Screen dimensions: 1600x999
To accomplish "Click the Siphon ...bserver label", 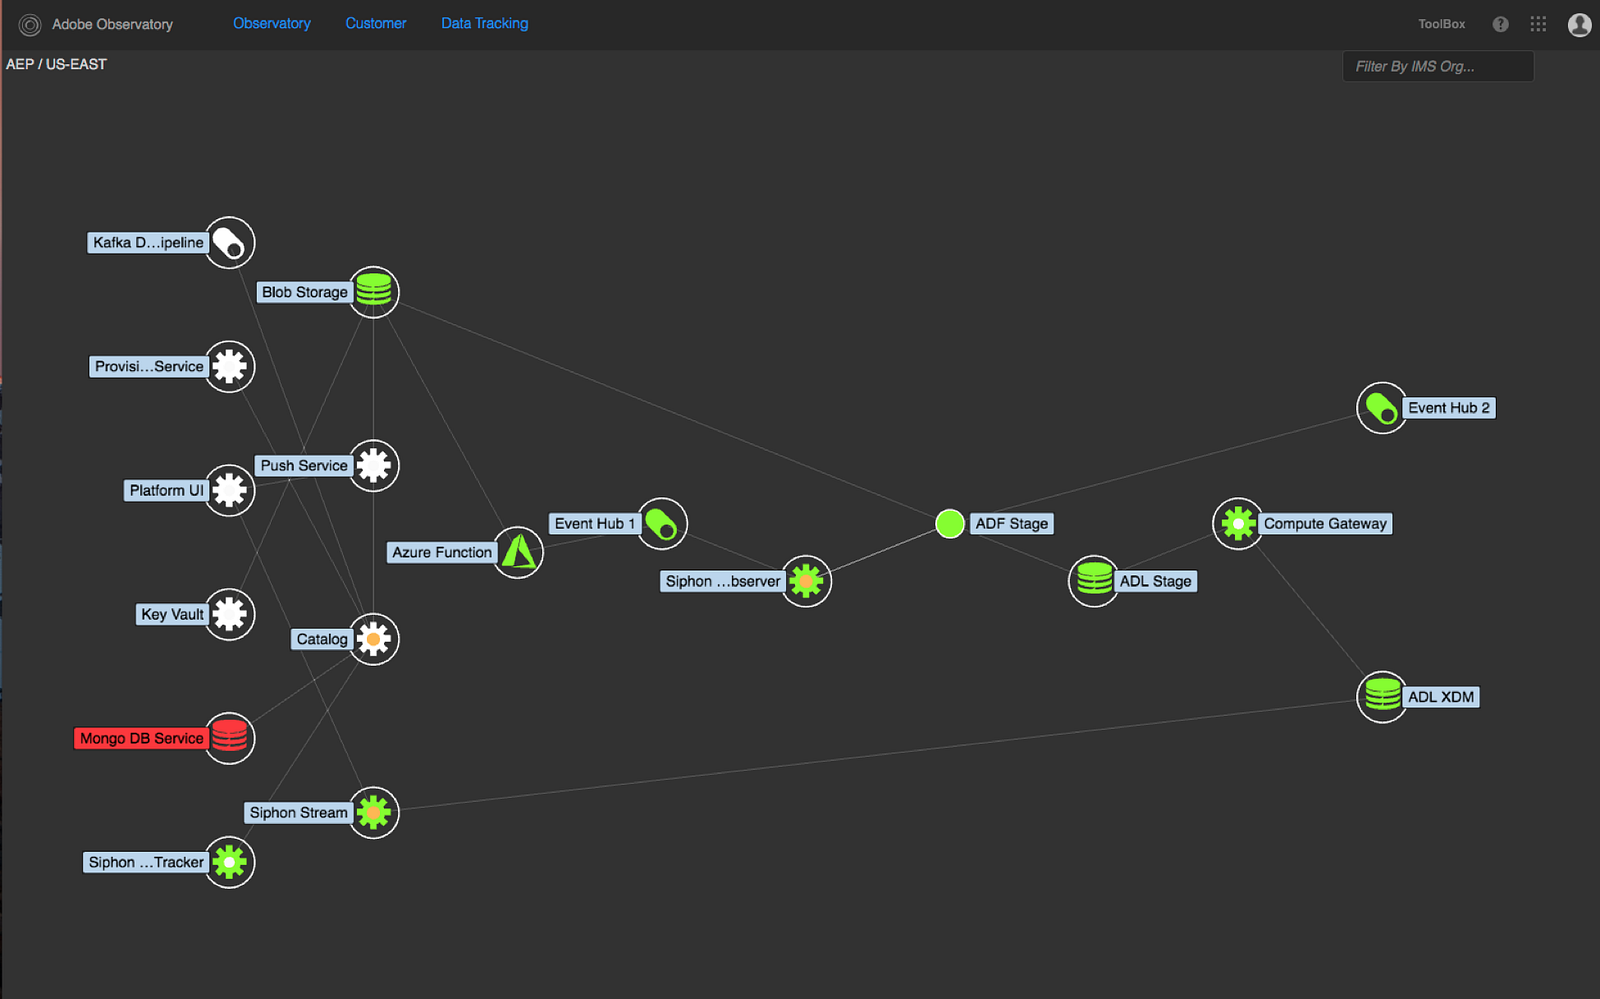I will 723,581.
